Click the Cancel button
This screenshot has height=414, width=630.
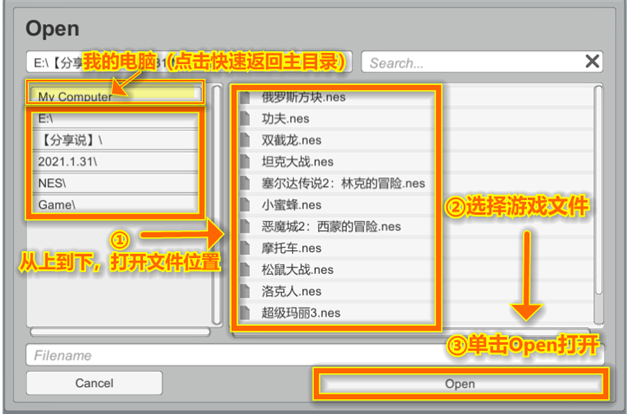pos(94,383)
